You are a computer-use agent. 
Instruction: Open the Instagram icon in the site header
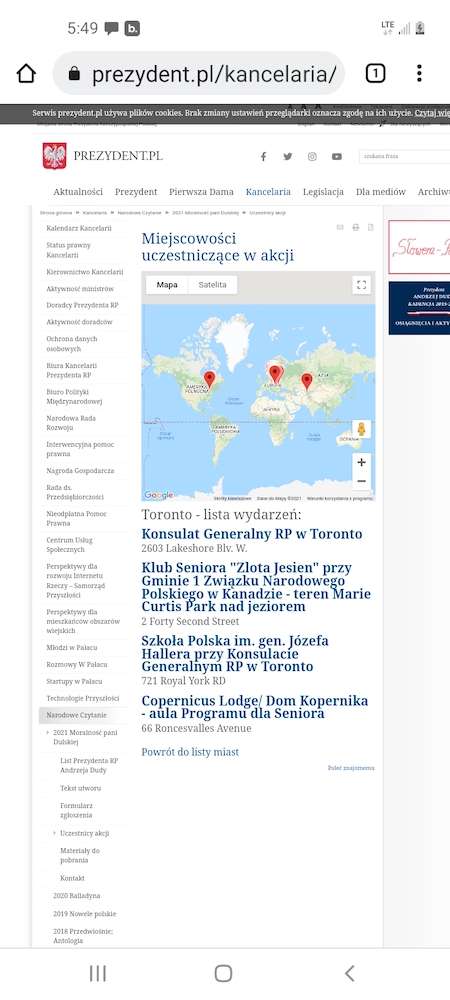pyautogui.click(x=312, y=156)
